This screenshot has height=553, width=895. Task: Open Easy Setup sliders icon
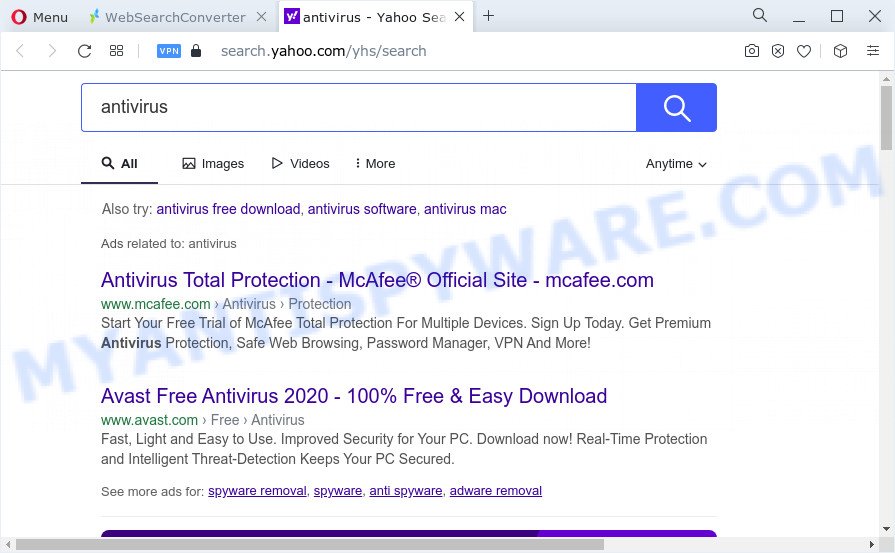tap(873, 50)
